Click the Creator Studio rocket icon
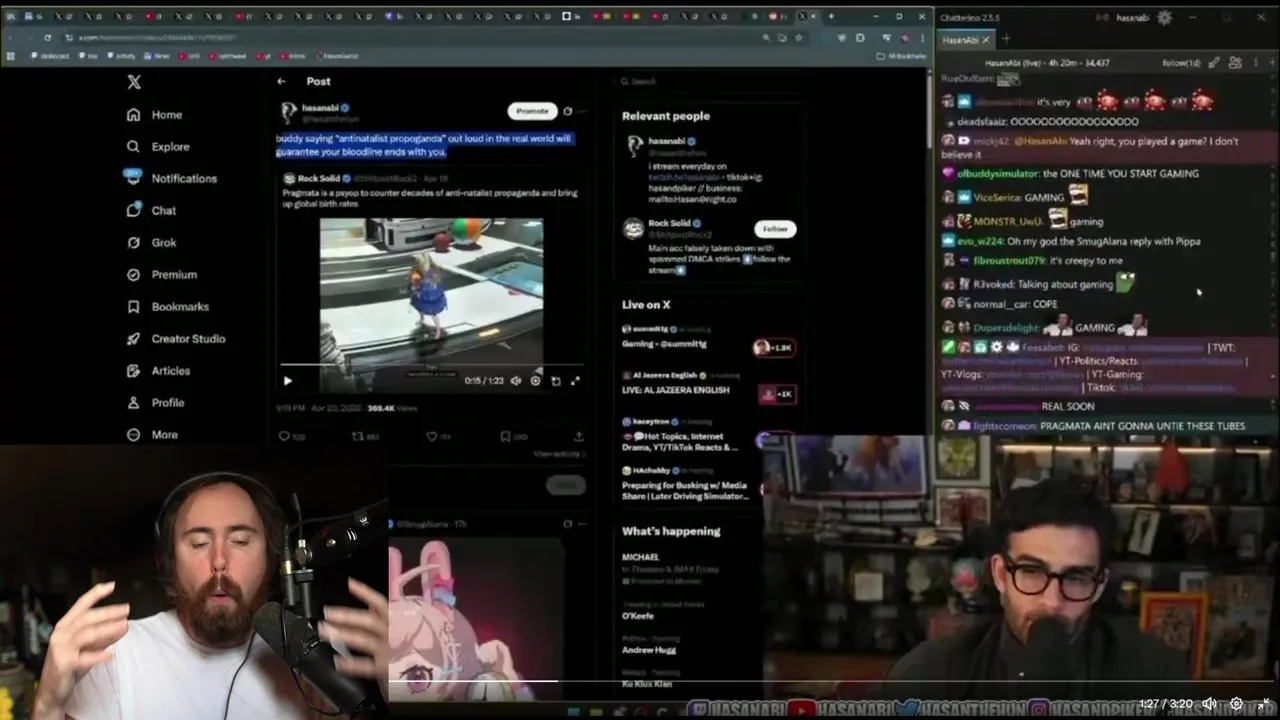The image size is (1280, 720). point(133,339)
